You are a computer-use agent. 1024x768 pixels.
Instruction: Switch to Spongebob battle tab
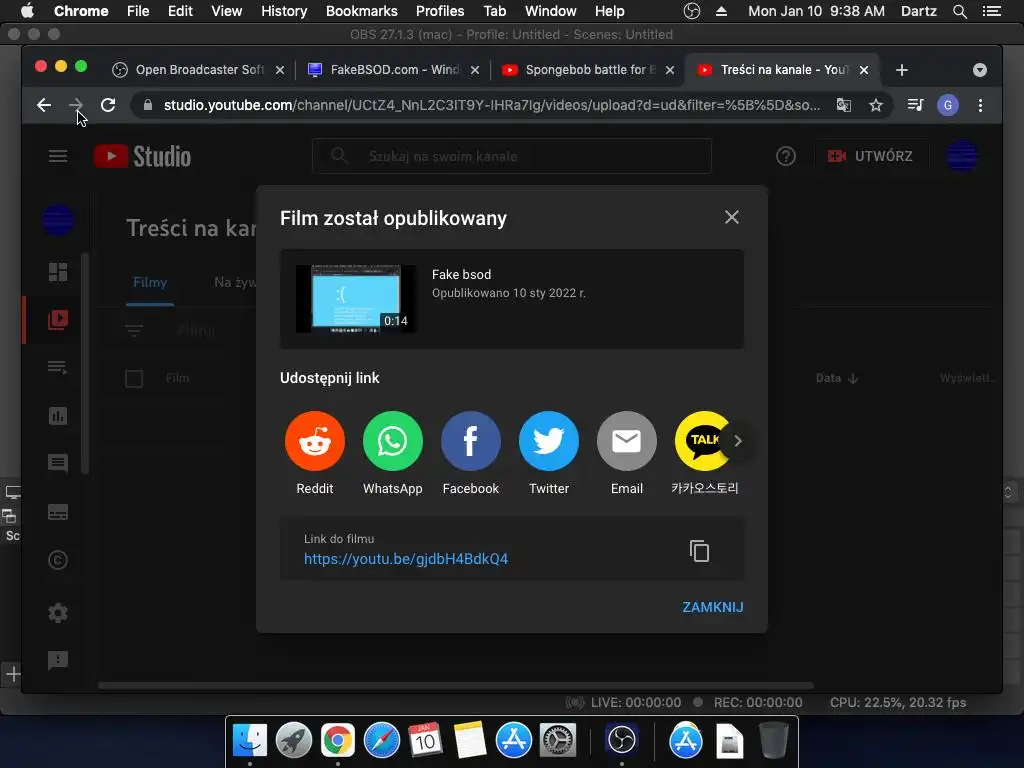click(589, 70)
